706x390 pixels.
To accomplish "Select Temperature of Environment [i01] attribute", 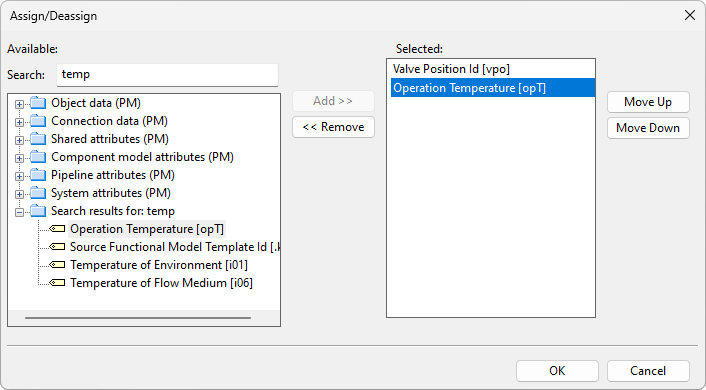I will (x=159, y=265).
